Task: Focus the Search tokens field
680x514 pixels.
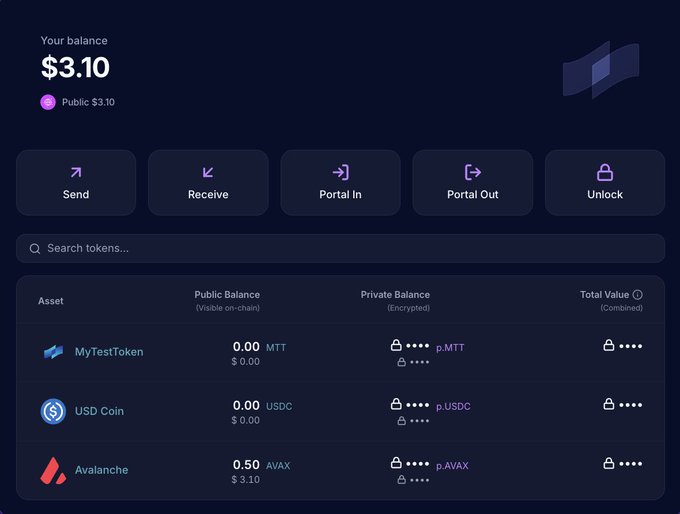Action: point(340,249)
